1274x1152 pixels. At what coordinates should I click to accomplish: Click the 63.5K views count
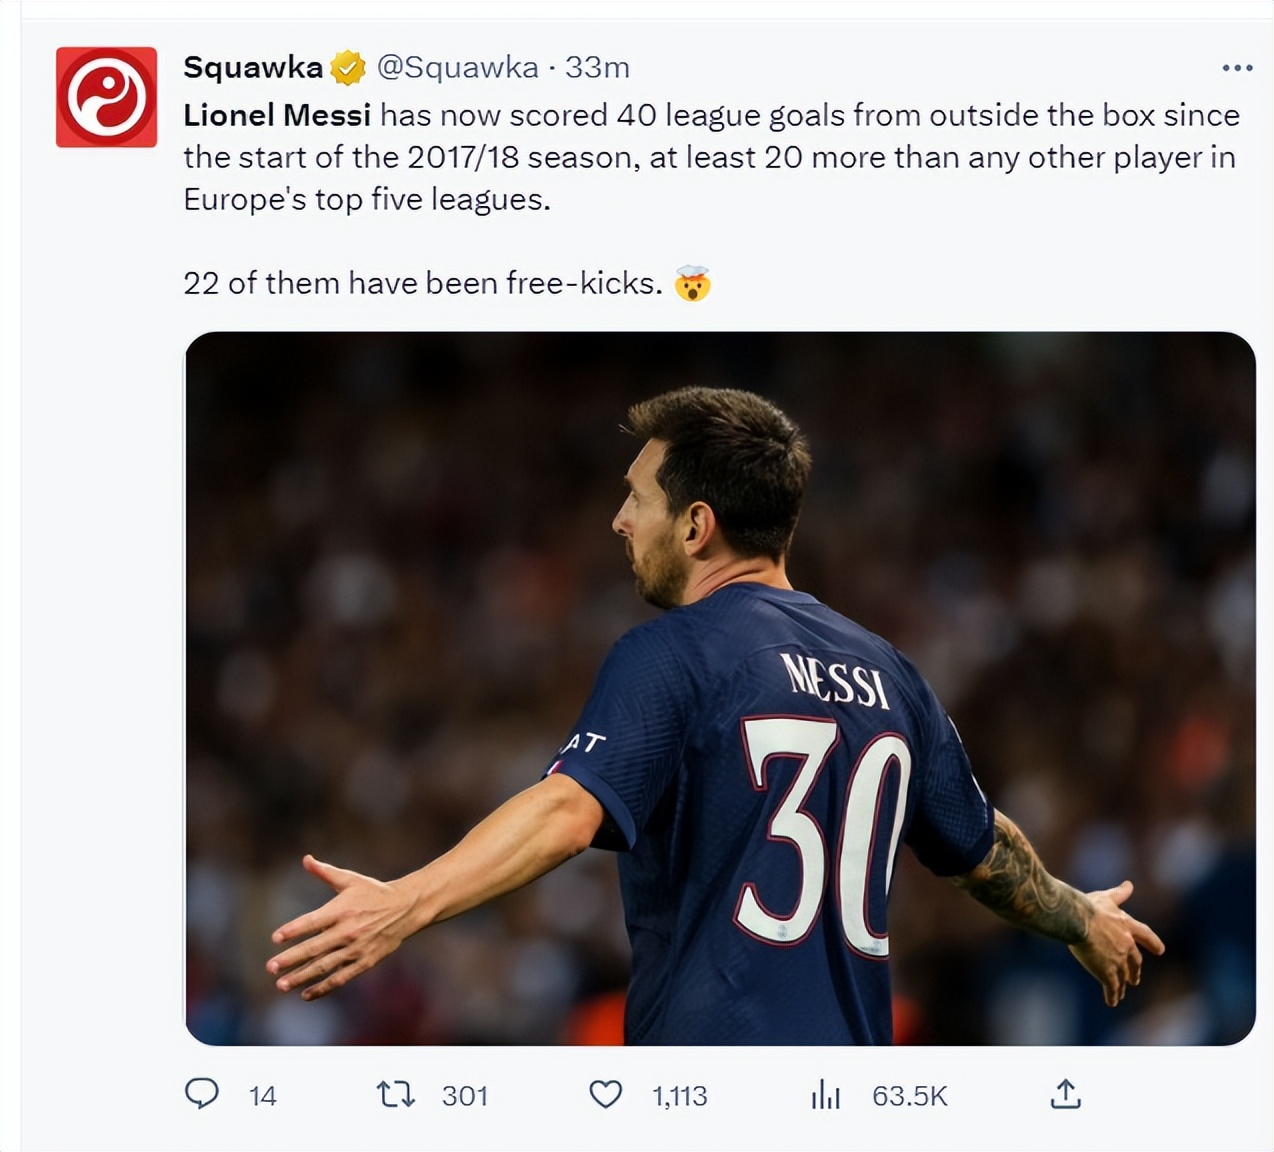click(909, 1096)
